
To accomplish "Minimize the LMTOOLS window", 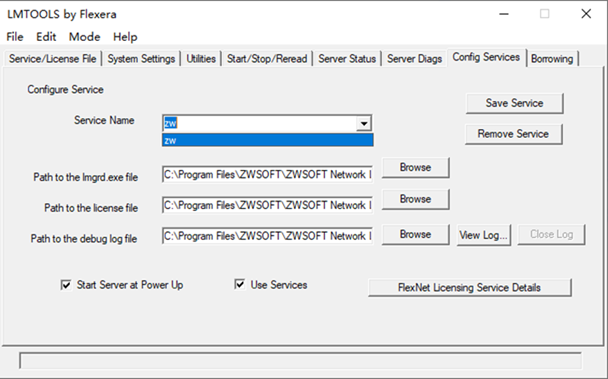I will coord(504,14).
